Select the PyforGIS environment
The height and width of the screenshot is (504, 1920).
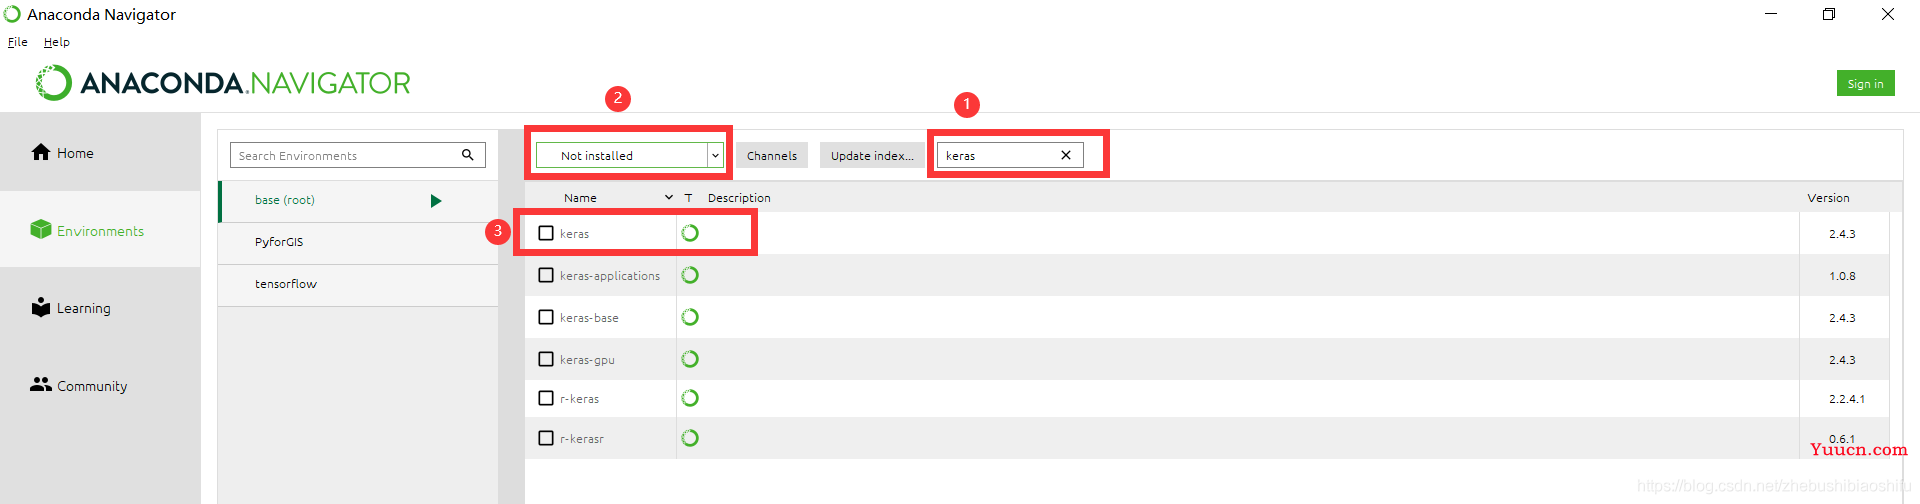pyautogui.click(x=358, y=243)
